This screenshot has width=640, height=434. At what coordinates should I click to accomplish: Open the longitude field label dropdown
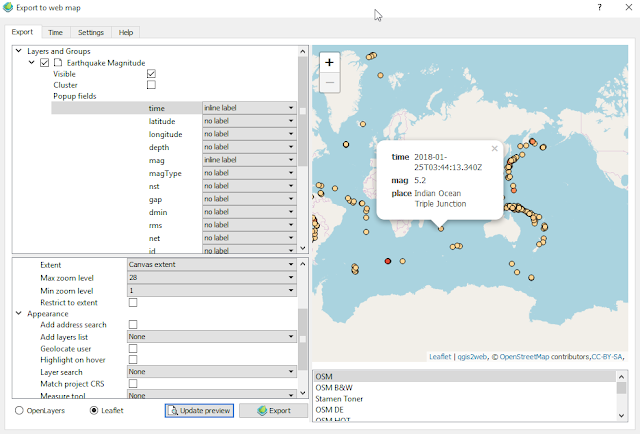pyautogui.click(x=249, y=134)
